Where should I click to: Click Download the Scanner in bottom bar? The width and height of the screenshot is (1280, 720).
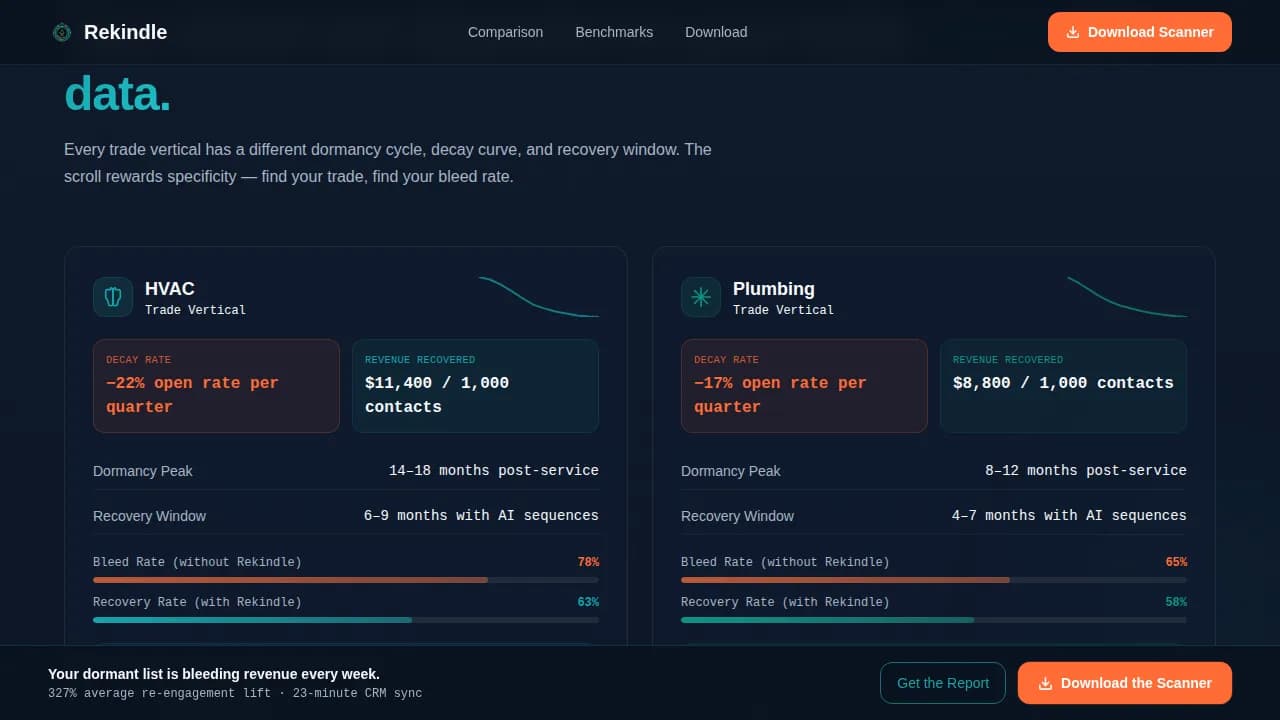[1125, 683]
